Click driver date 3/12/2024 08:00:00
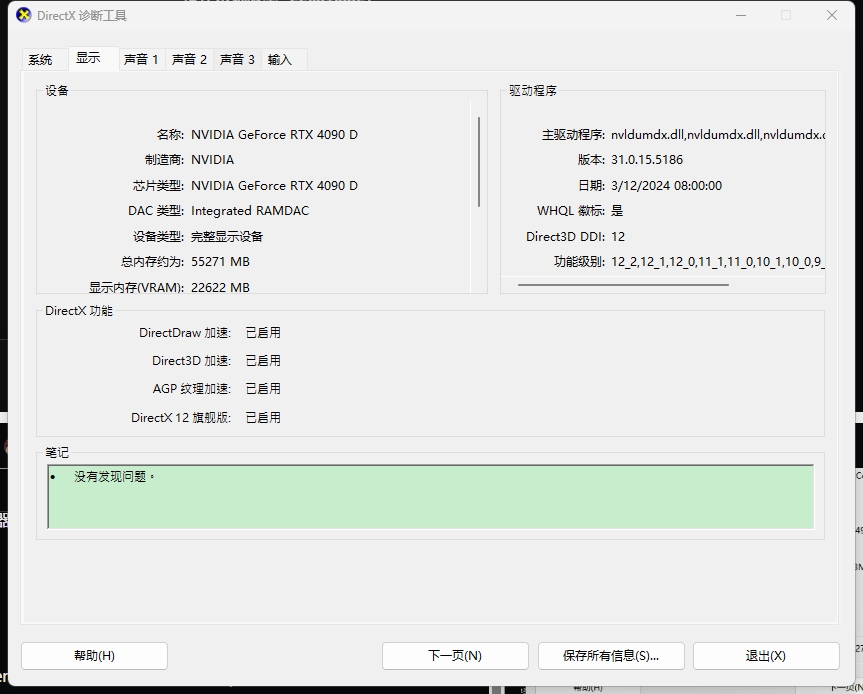863x694 pixels. point(667,185)
